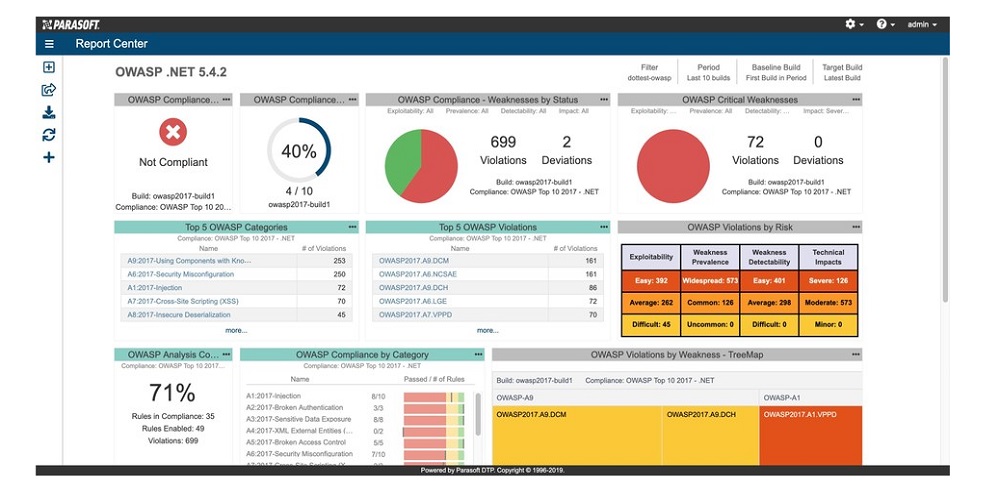Image resolution: width=1000 pixels, height=500 pixels.
Task: Open options menu of 40% compliance widget
Action: coord(353,99)
